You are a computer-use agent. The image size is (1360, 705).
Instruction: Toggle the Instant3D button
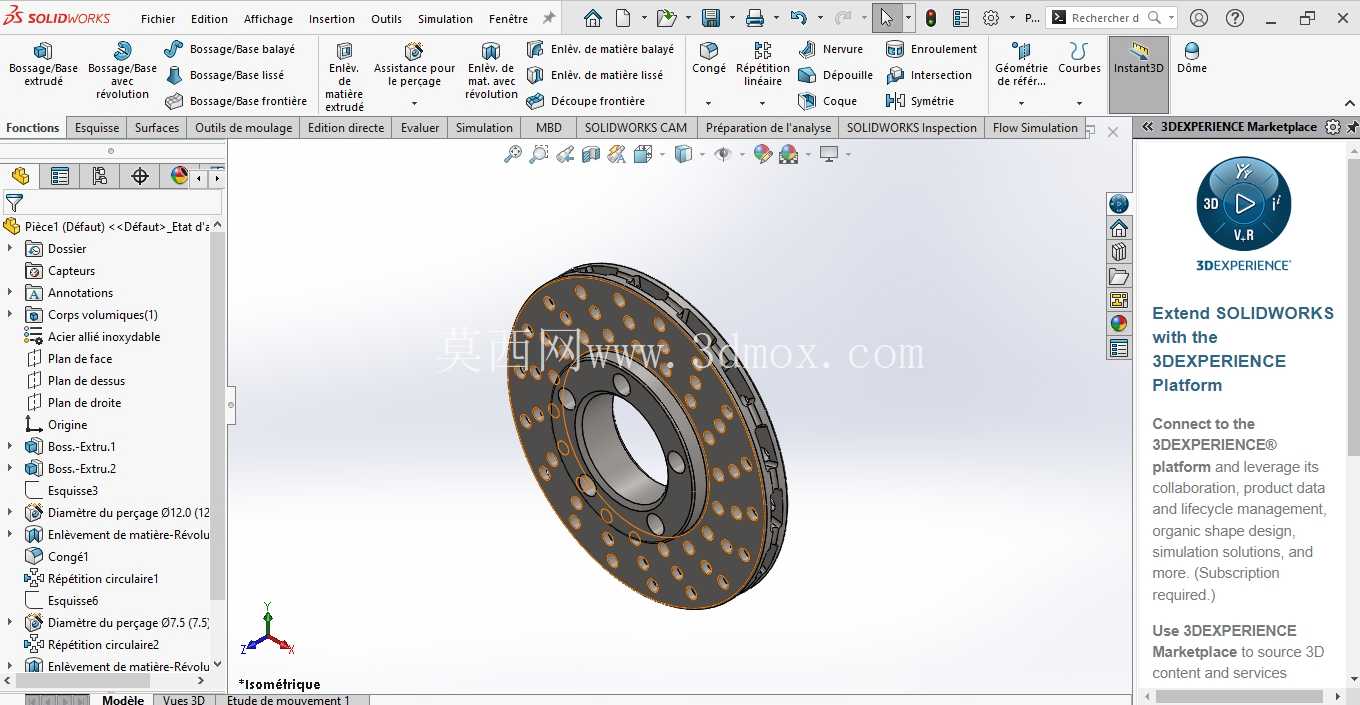pos(1139,75)
